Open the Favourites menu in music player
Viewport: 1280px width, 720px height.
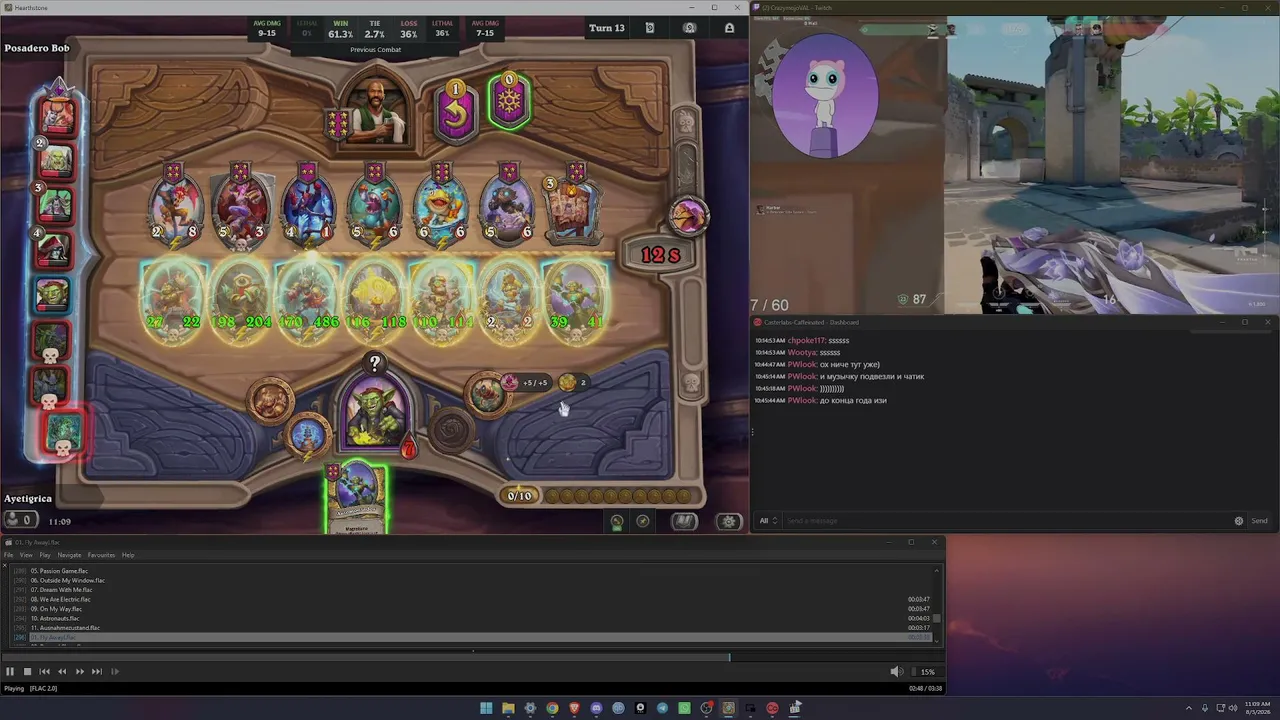(101, 555)
